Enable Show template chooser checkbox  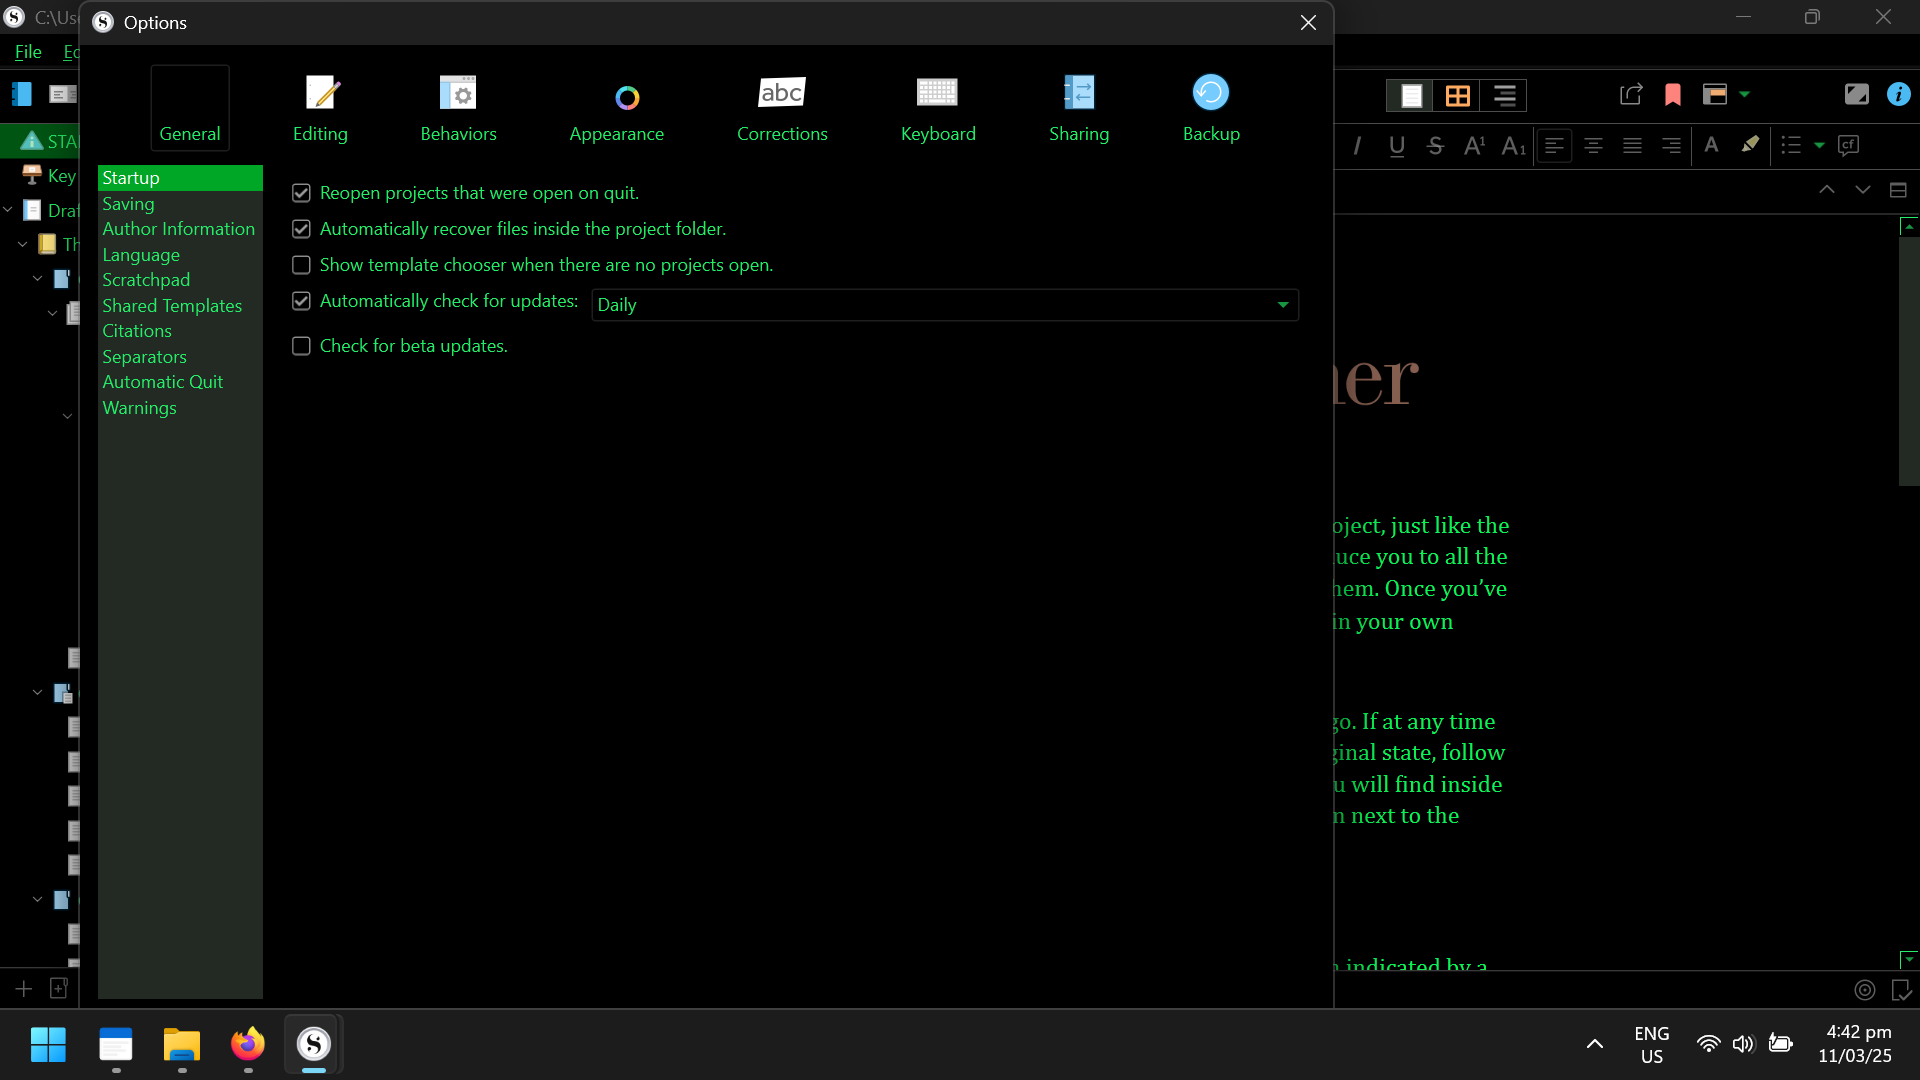[301, 265]
